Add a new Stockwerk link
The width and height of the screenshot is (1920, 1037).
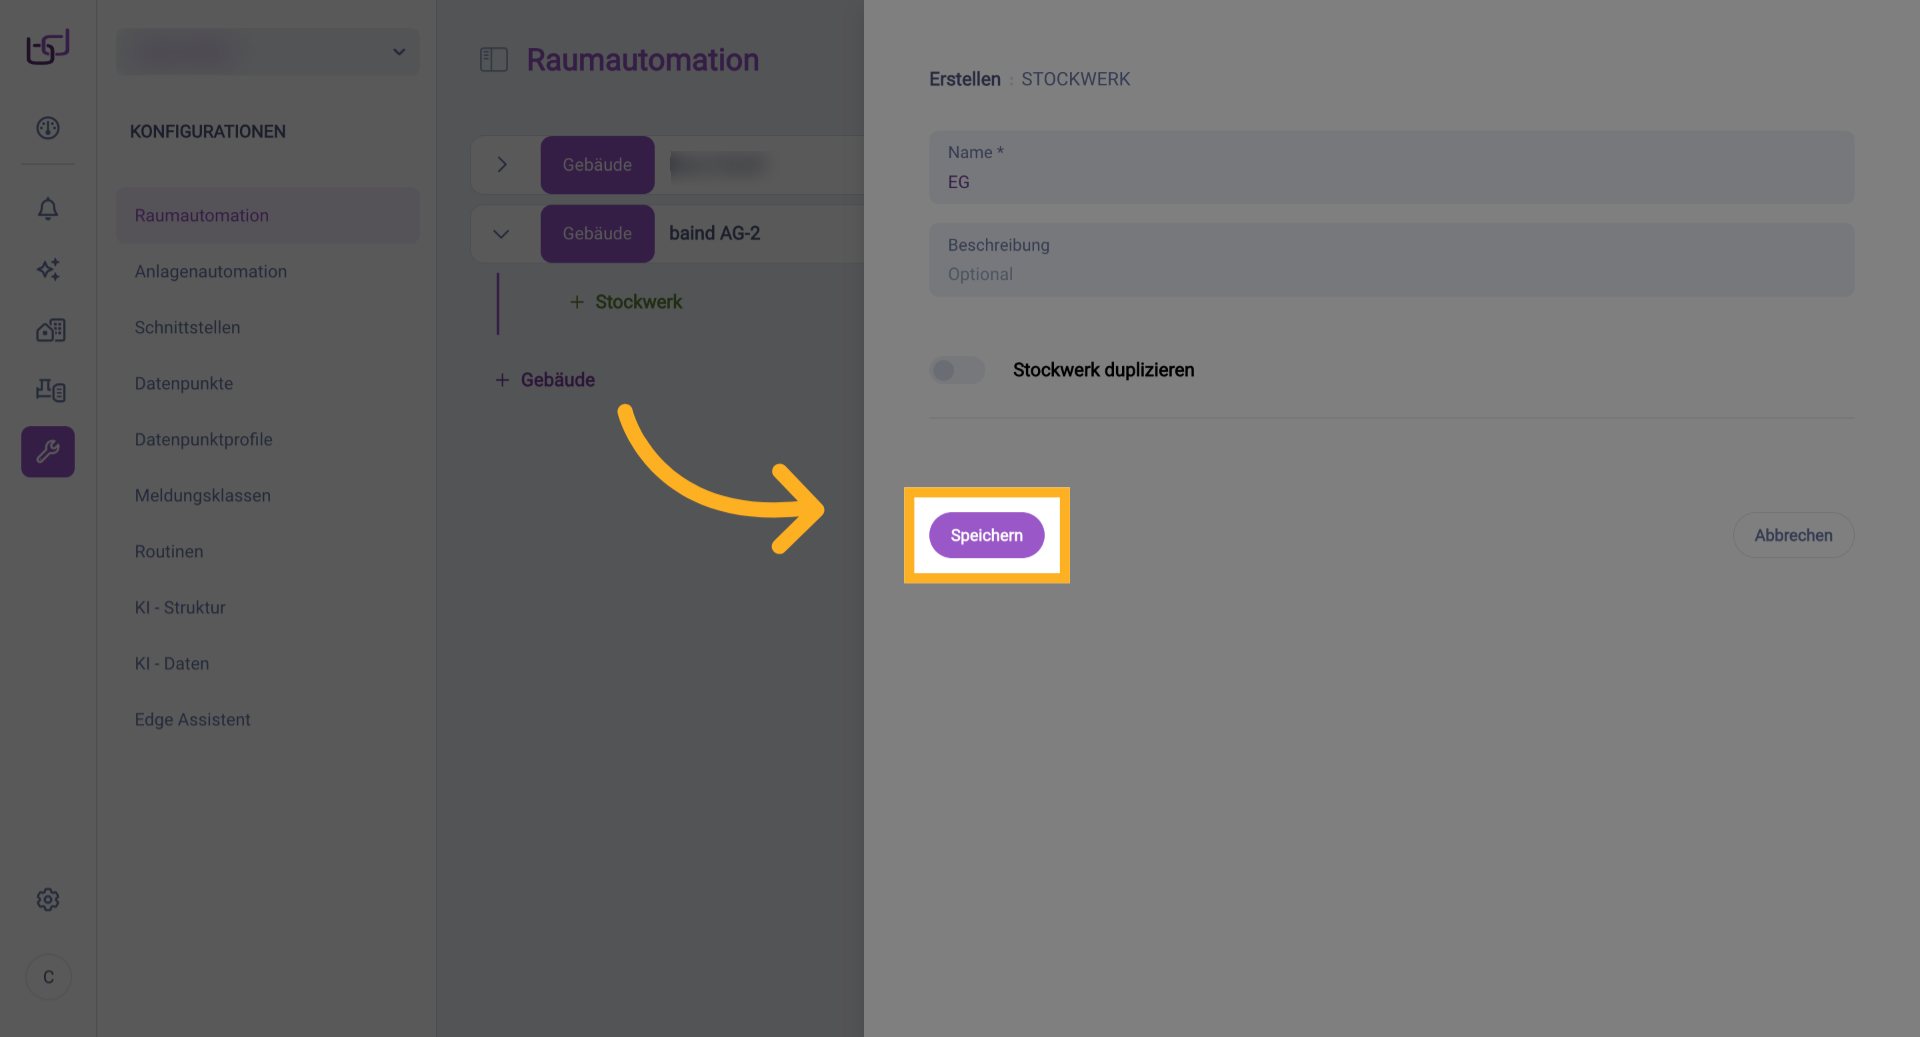click(x=626, y=302)
